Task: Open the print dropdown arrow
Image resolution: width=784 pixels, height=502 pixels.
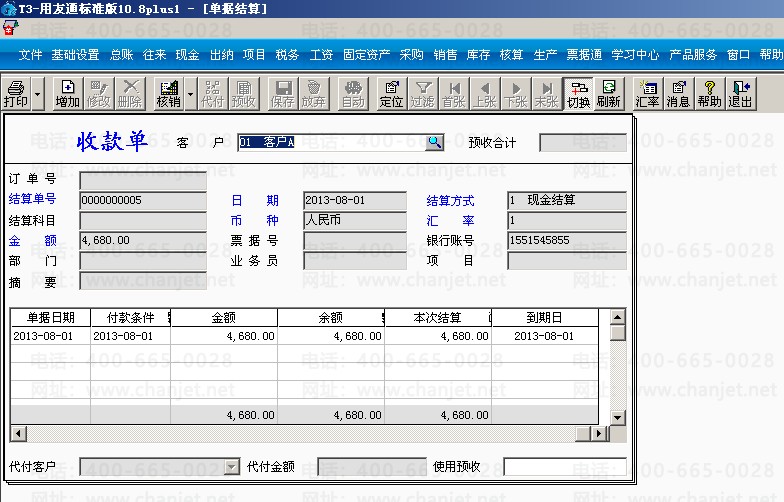Action: point(38,94)
